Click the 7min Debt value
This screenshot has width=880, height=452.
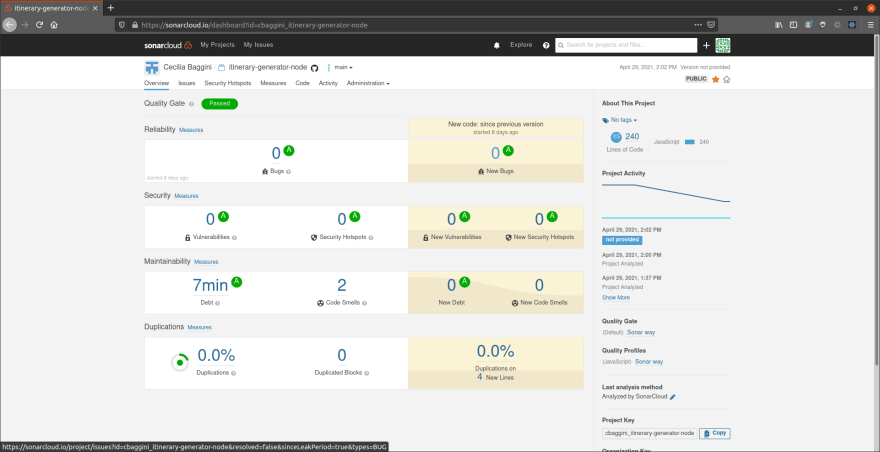pyautogui.click(x=210, y=286)
